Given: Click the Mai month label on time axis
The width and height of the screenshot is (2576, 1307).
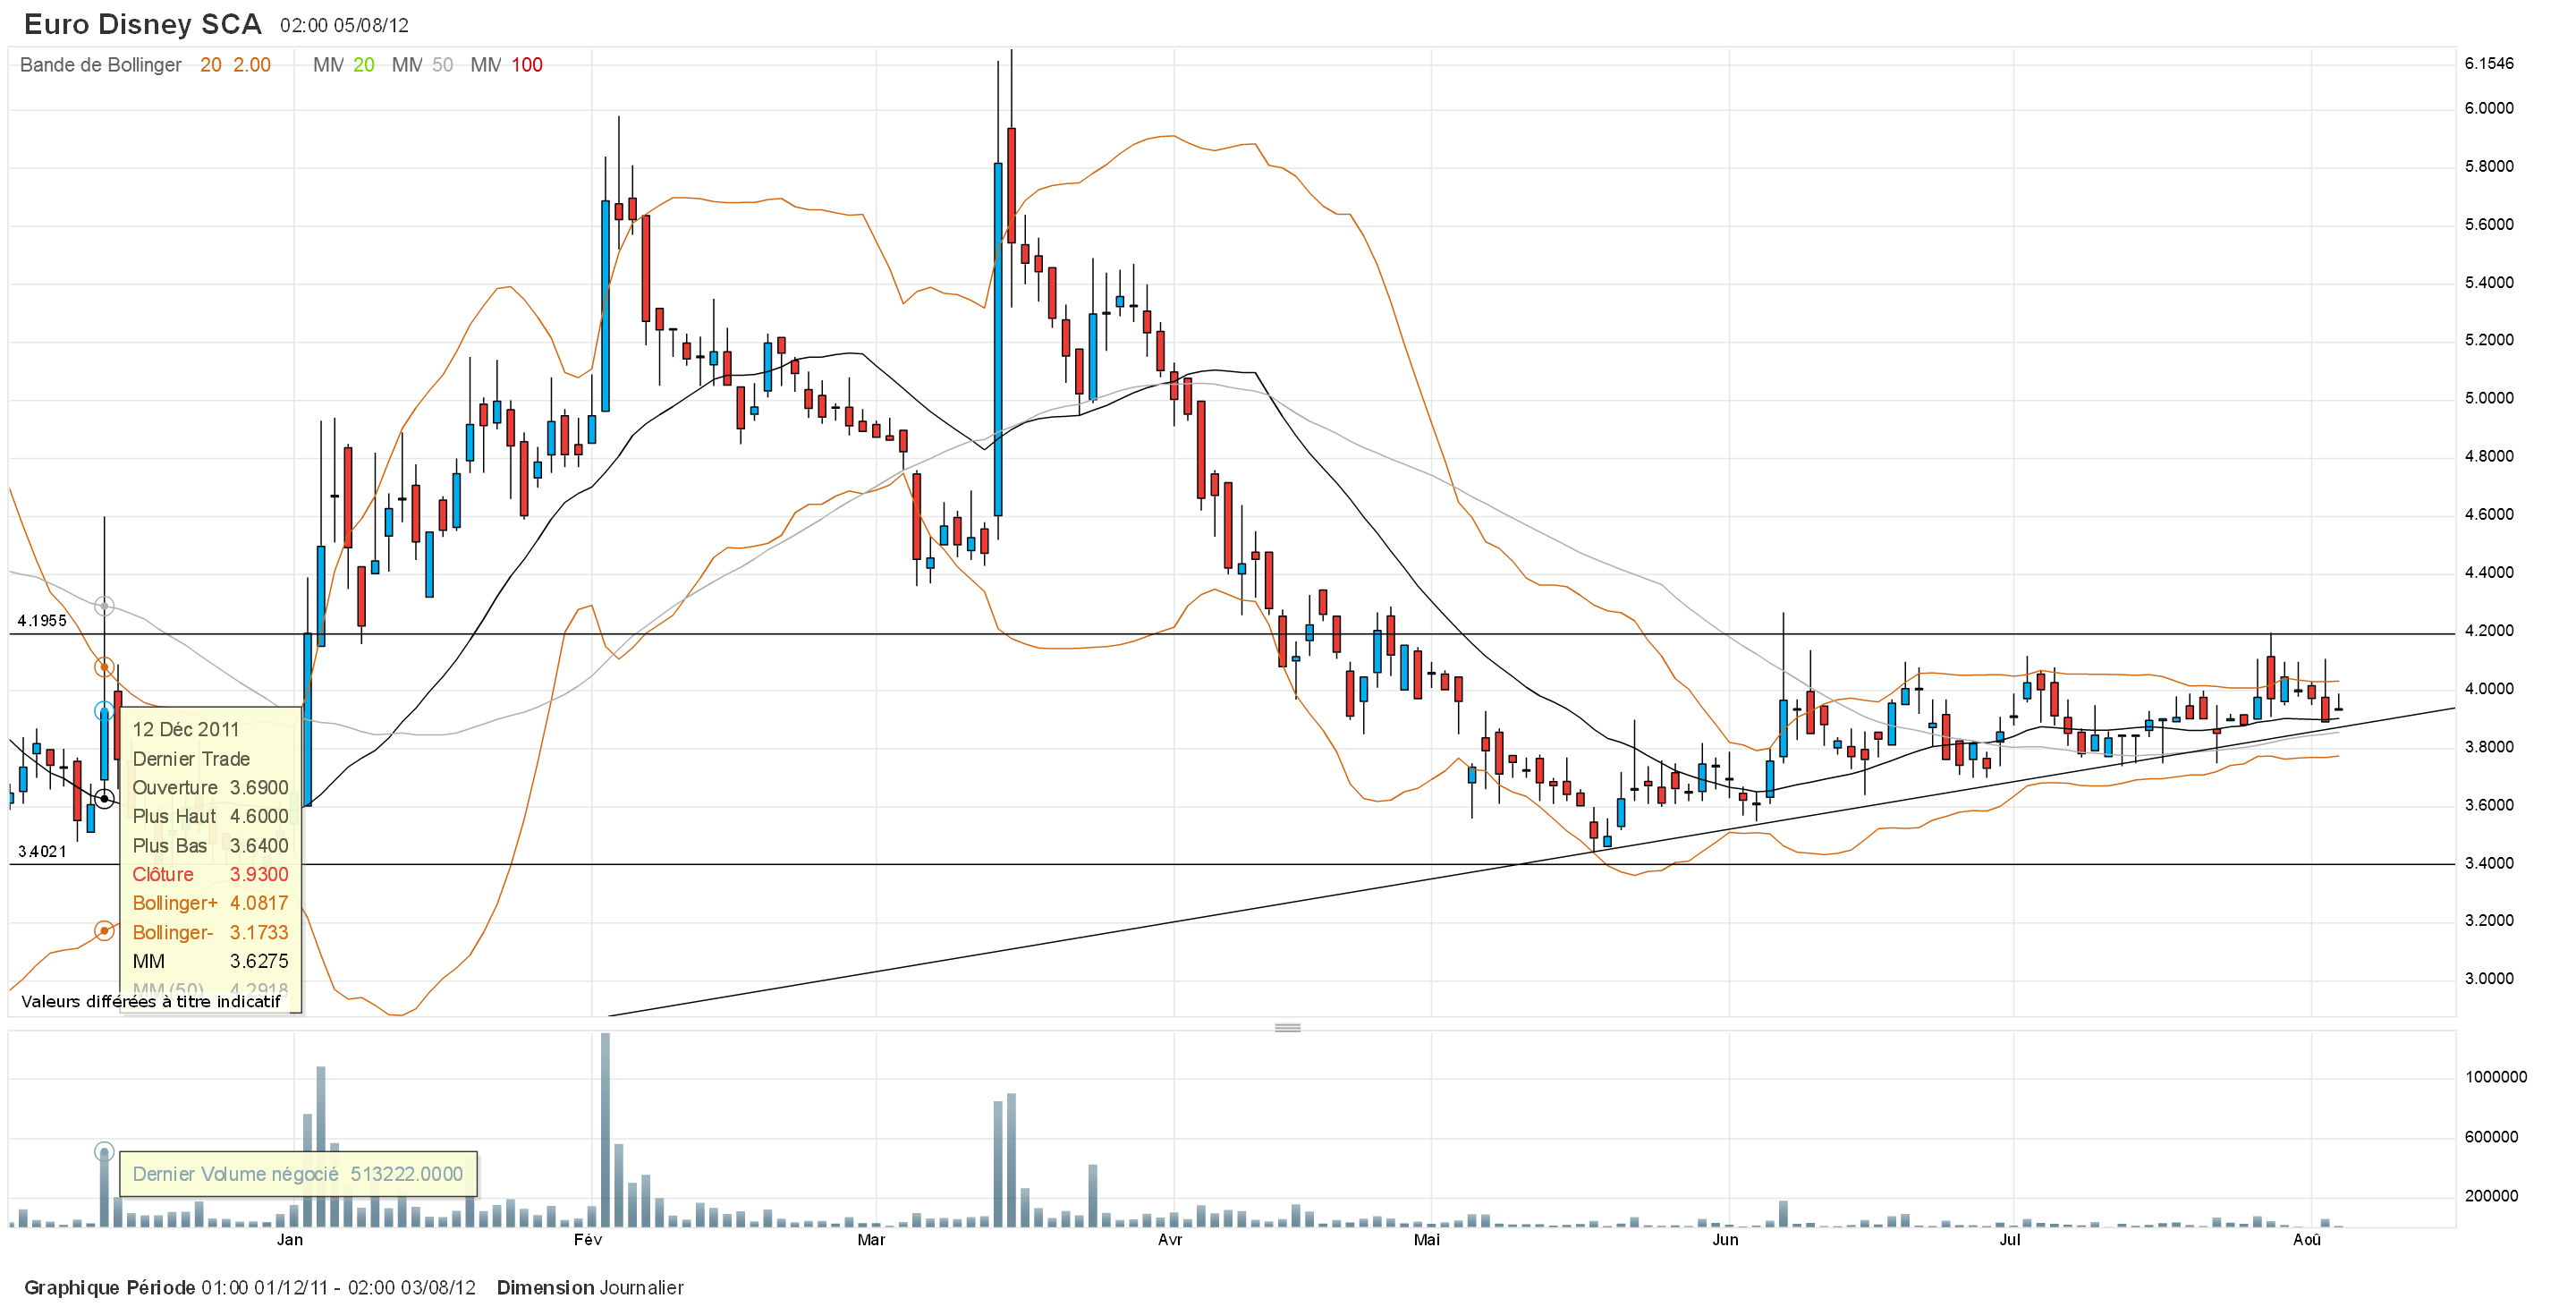Looking at the screenshot, I should 1427,1240.
